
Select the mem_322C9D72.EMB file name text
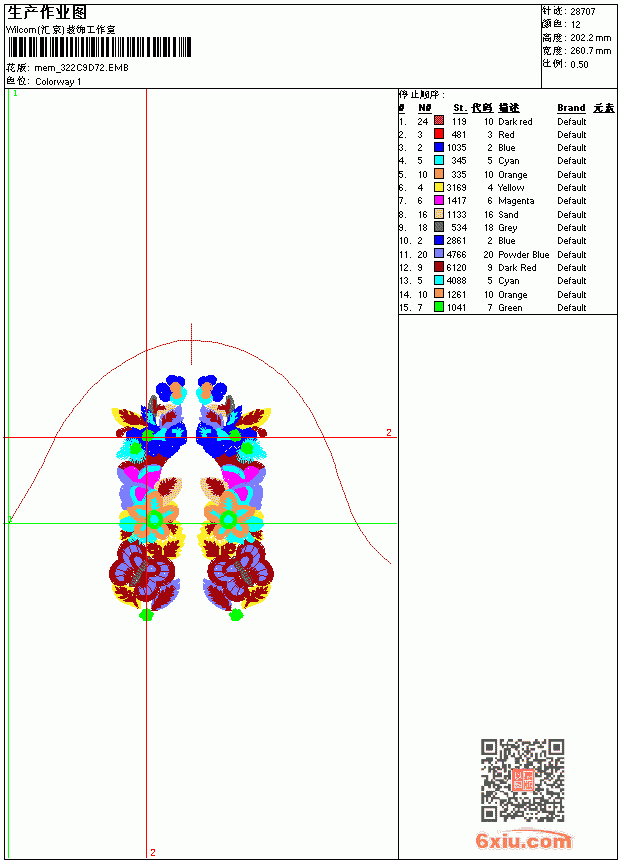click(81, 67)
